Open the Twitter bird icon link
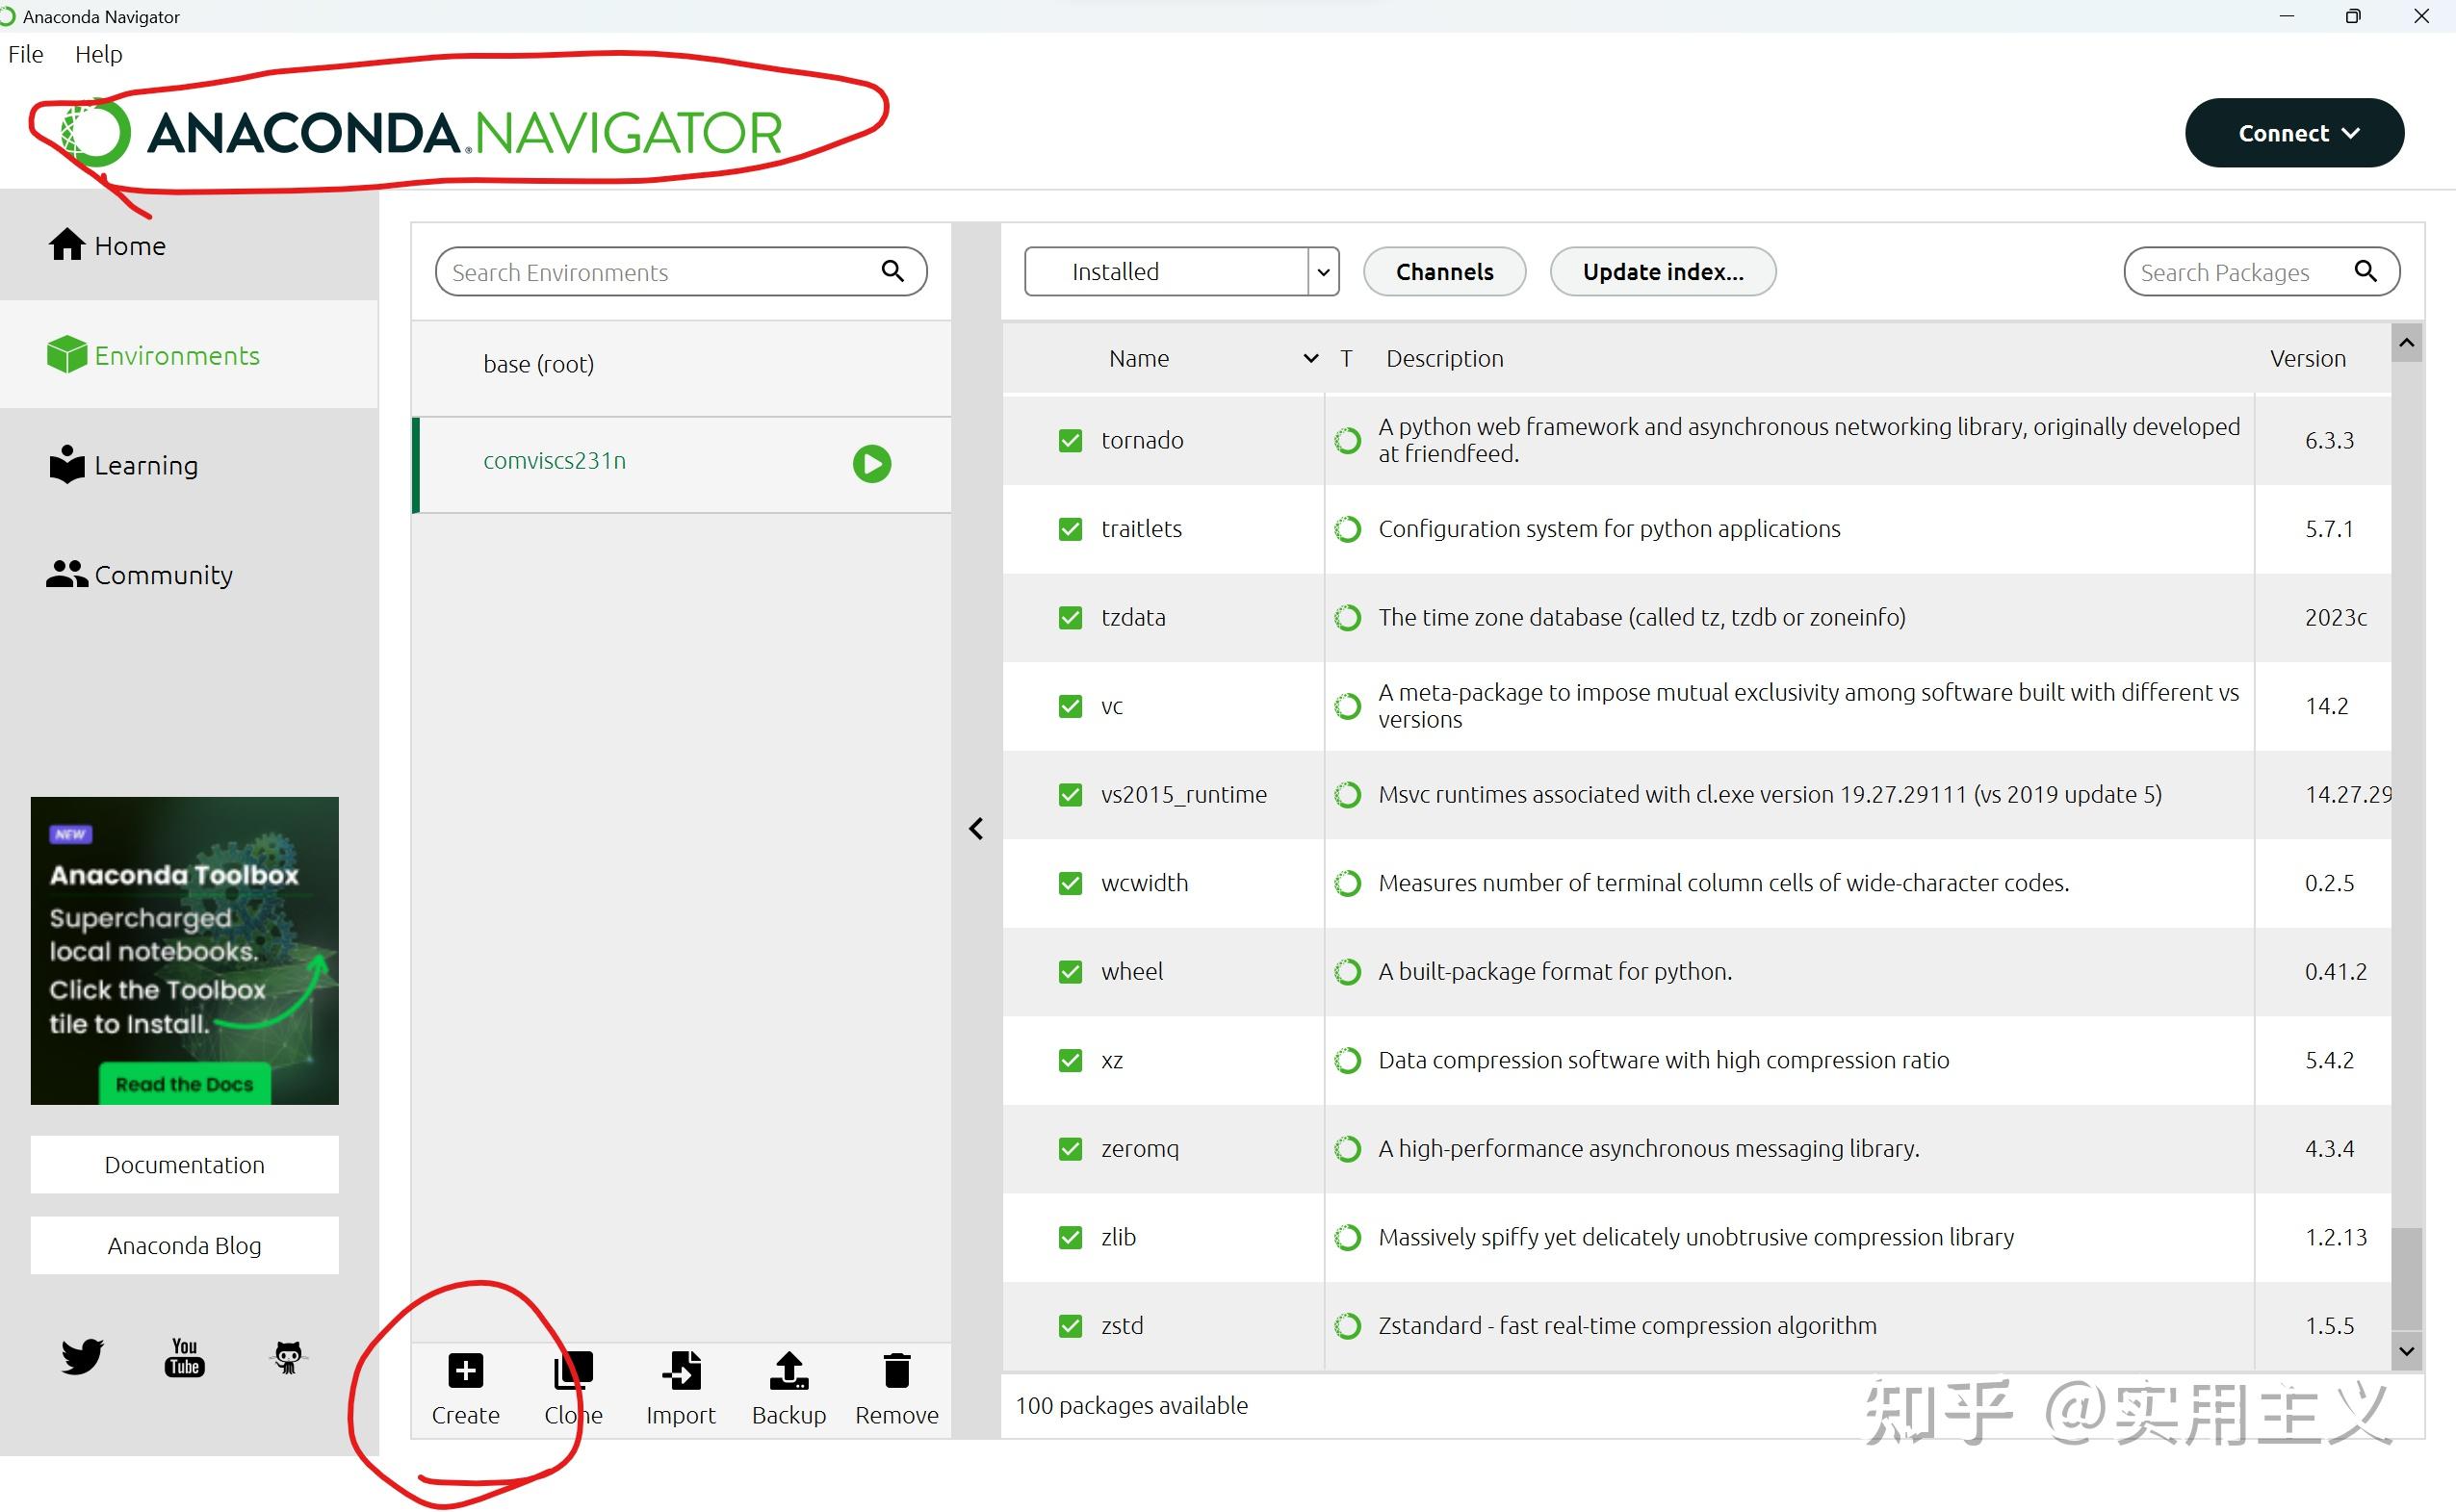The width and height of the screenshot is (2456, 1512). (x=82, y=1356)
